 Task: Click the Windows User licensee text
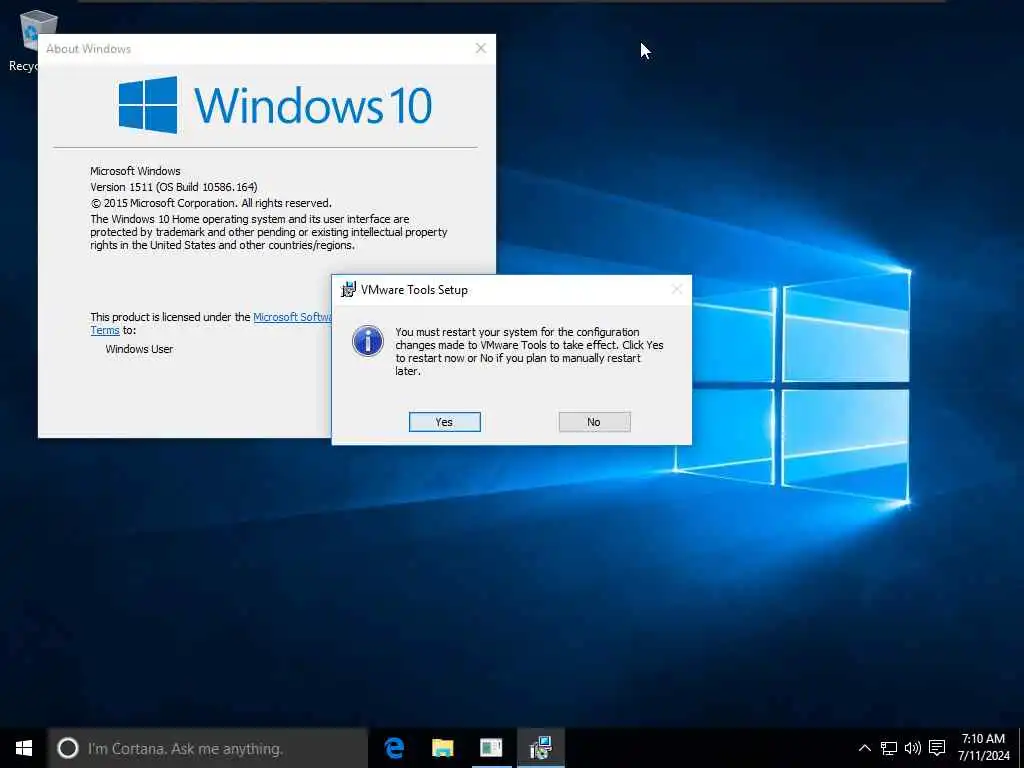pyautogui.click(x=139, y=349)
